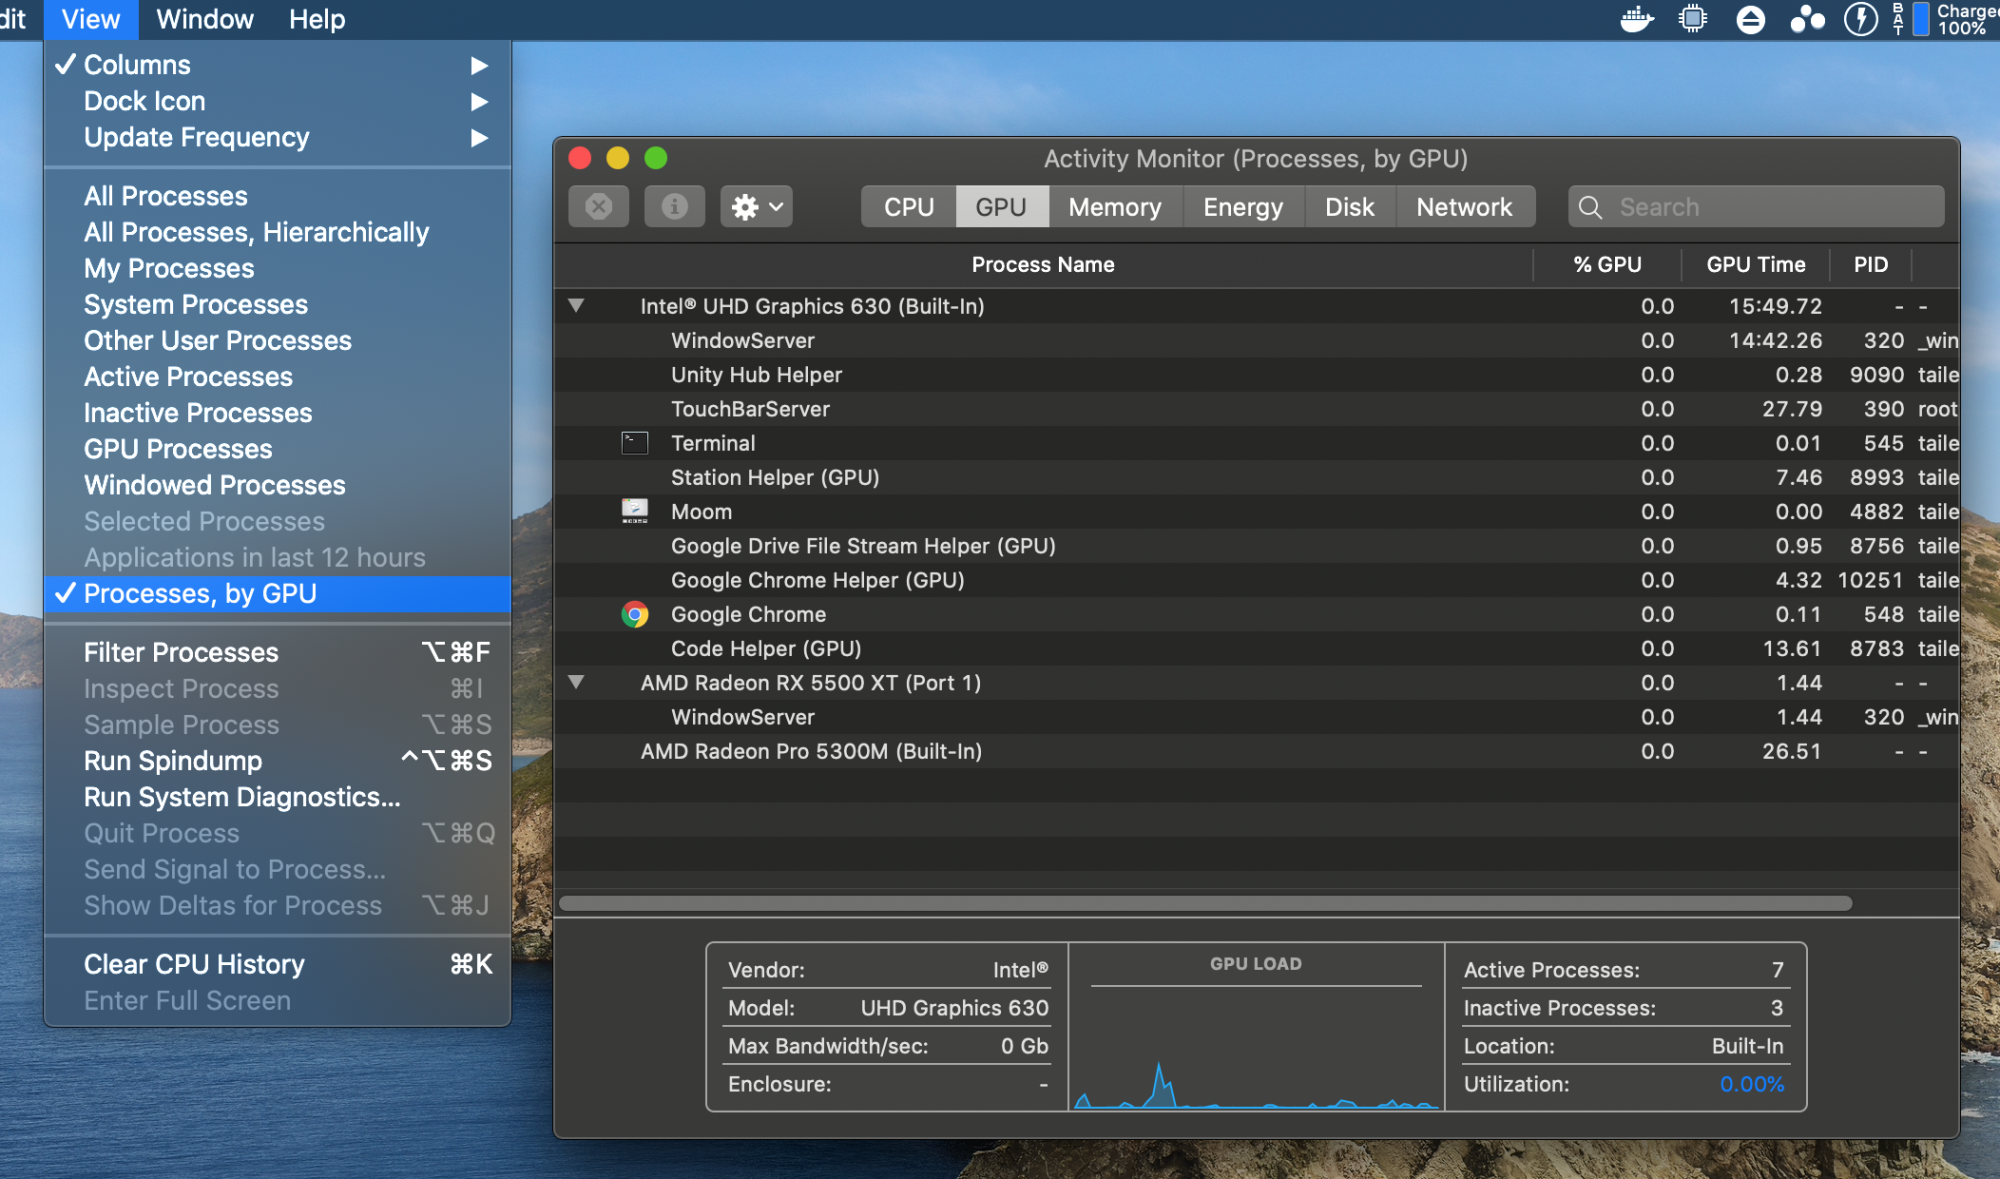Click the Docker whale icon in menu bar
Screen dimensions: 2000x1179
click(x=1637, y=19)
